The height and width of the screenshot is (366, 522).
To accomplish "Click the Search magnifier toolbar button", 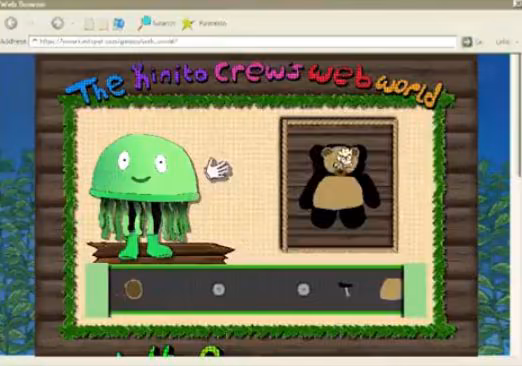I will 156,23.
